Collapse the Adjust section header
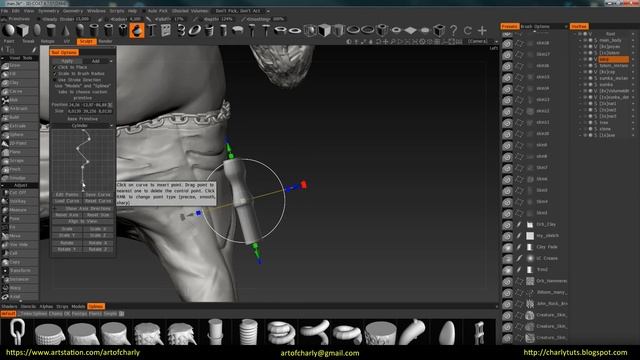This screenshot has width=640, height=360. [x=20, y=185]
